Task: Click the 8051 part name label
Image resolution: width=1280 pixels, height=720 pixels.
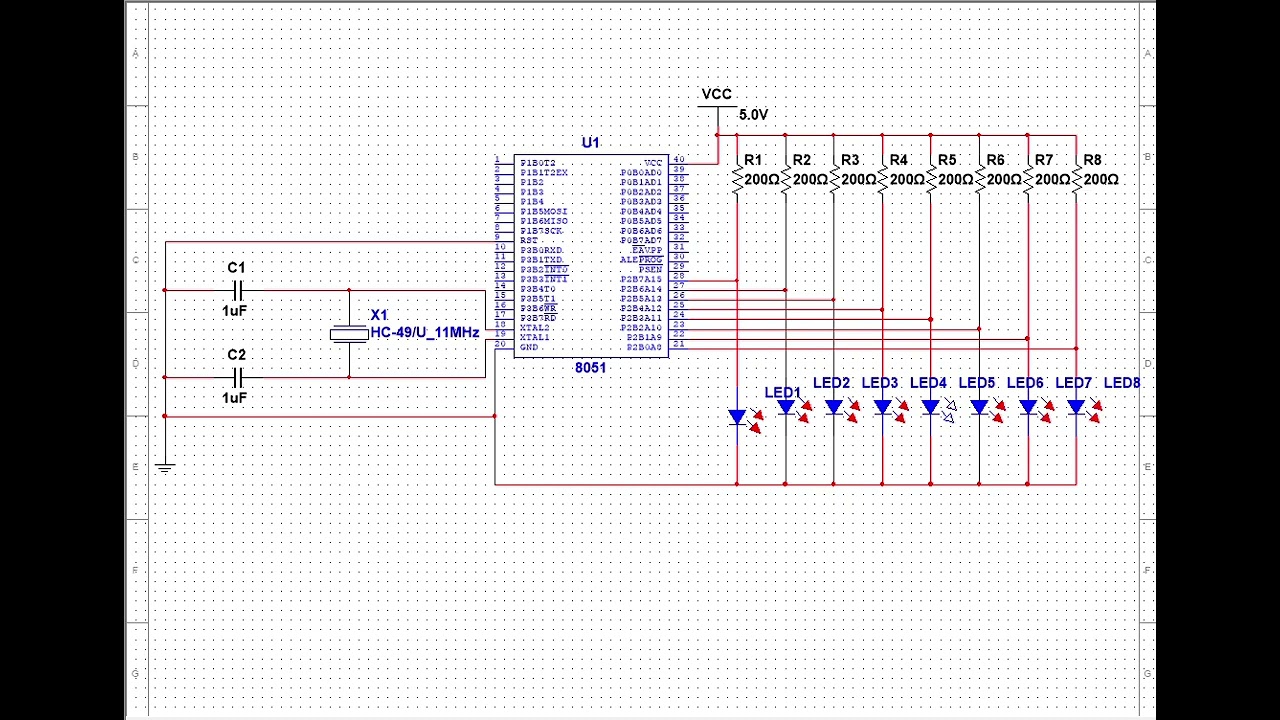Action: point(590,368)
